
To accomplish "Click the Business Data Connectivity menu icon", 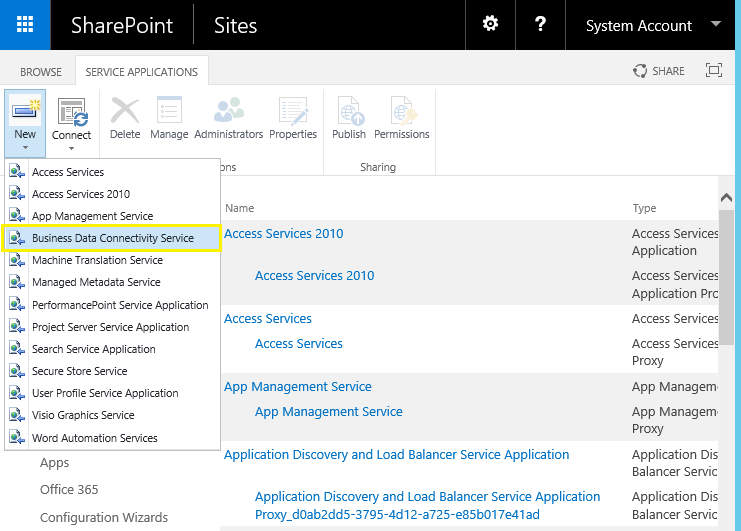I will click(x=17, y=237).
